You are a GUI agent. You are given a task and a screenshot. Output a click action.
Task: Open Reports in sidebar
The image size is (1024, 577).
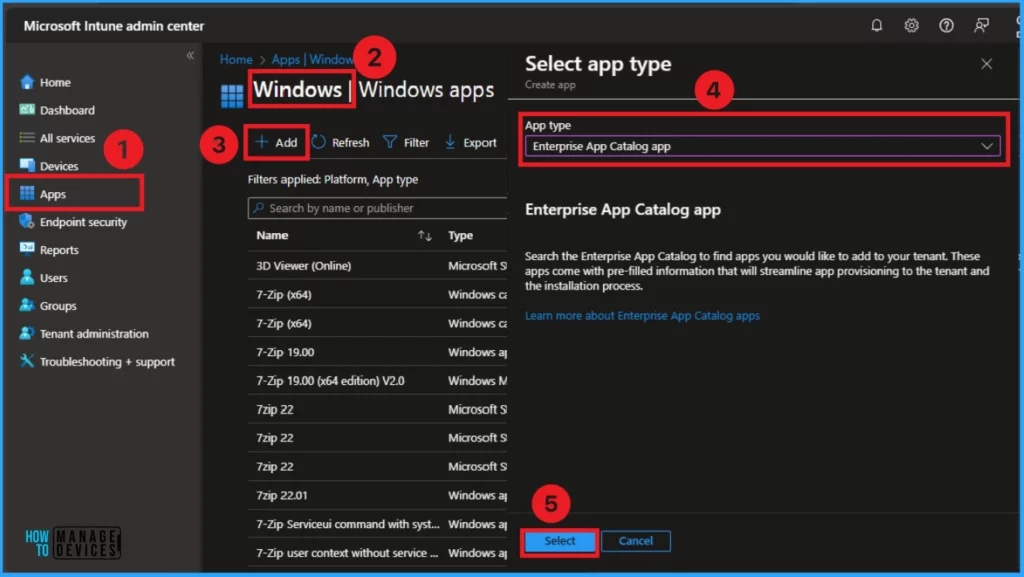[x=59, y=250]
